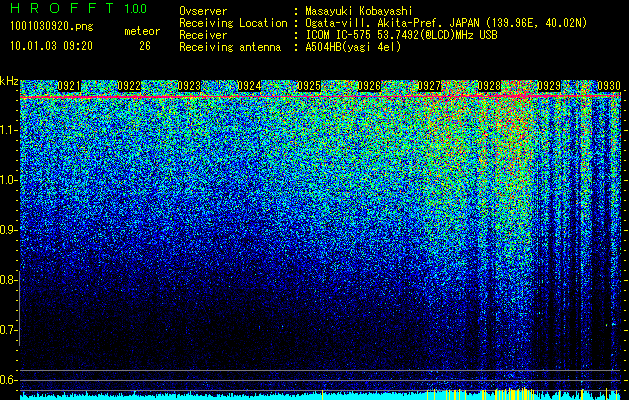629x400 pixels.
Task: Click the A504HB(yagi 4el) antenna text
Action: point(353,47)
